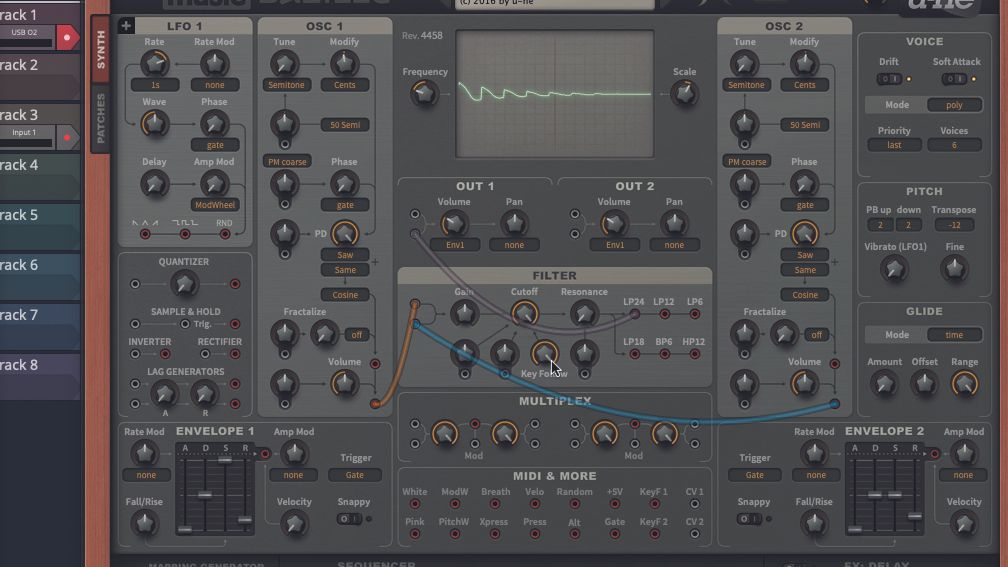Click the oscilloscope waveform display
Viewport: 1008px width, 567px height.
pos(555,94)
